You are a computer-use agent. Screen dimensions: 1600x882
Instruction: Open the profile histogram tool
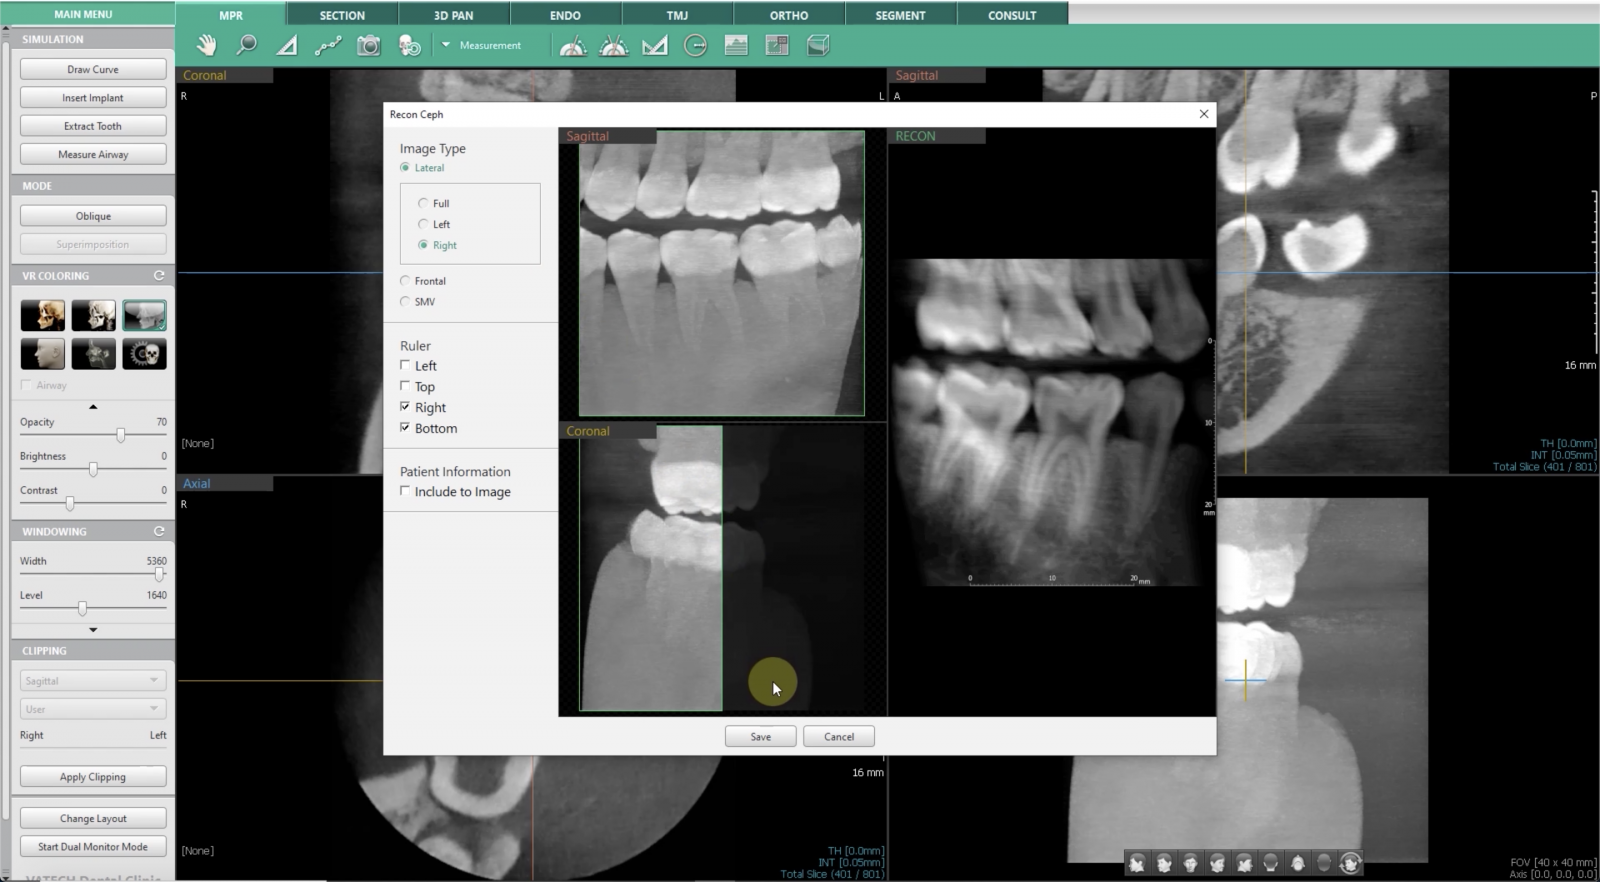(x=736, y=45)
